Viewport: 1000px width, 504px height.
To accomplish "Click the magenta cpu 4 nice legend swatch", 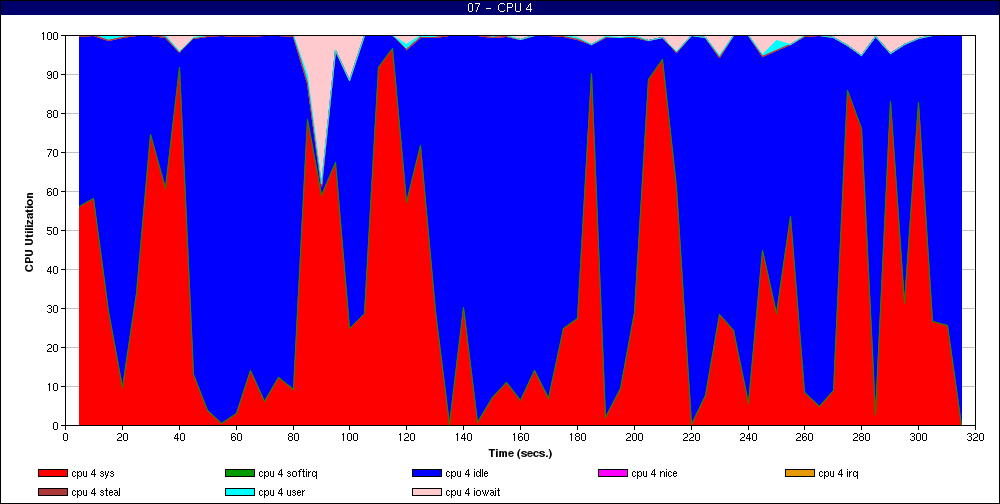I will 613,473.
